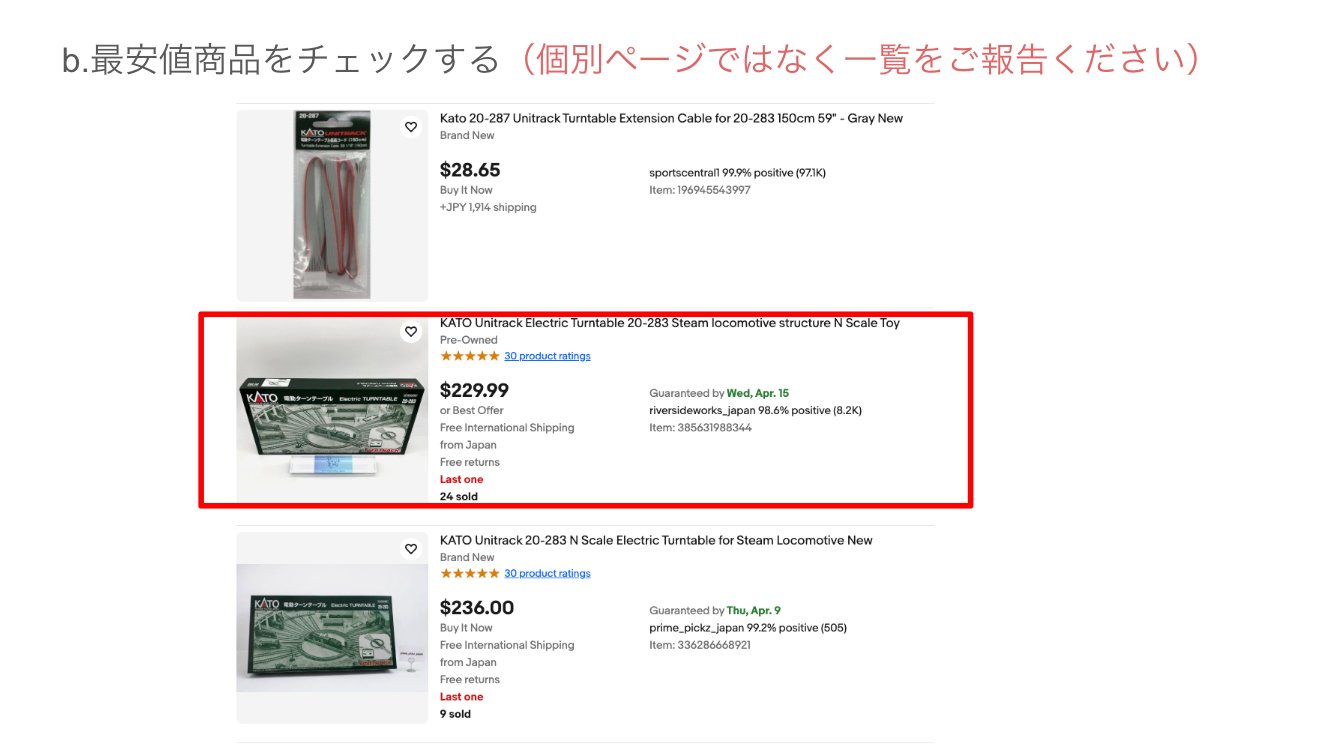
Task: Click seller riversideworks_japan feedback text
Action: (755, 410)
